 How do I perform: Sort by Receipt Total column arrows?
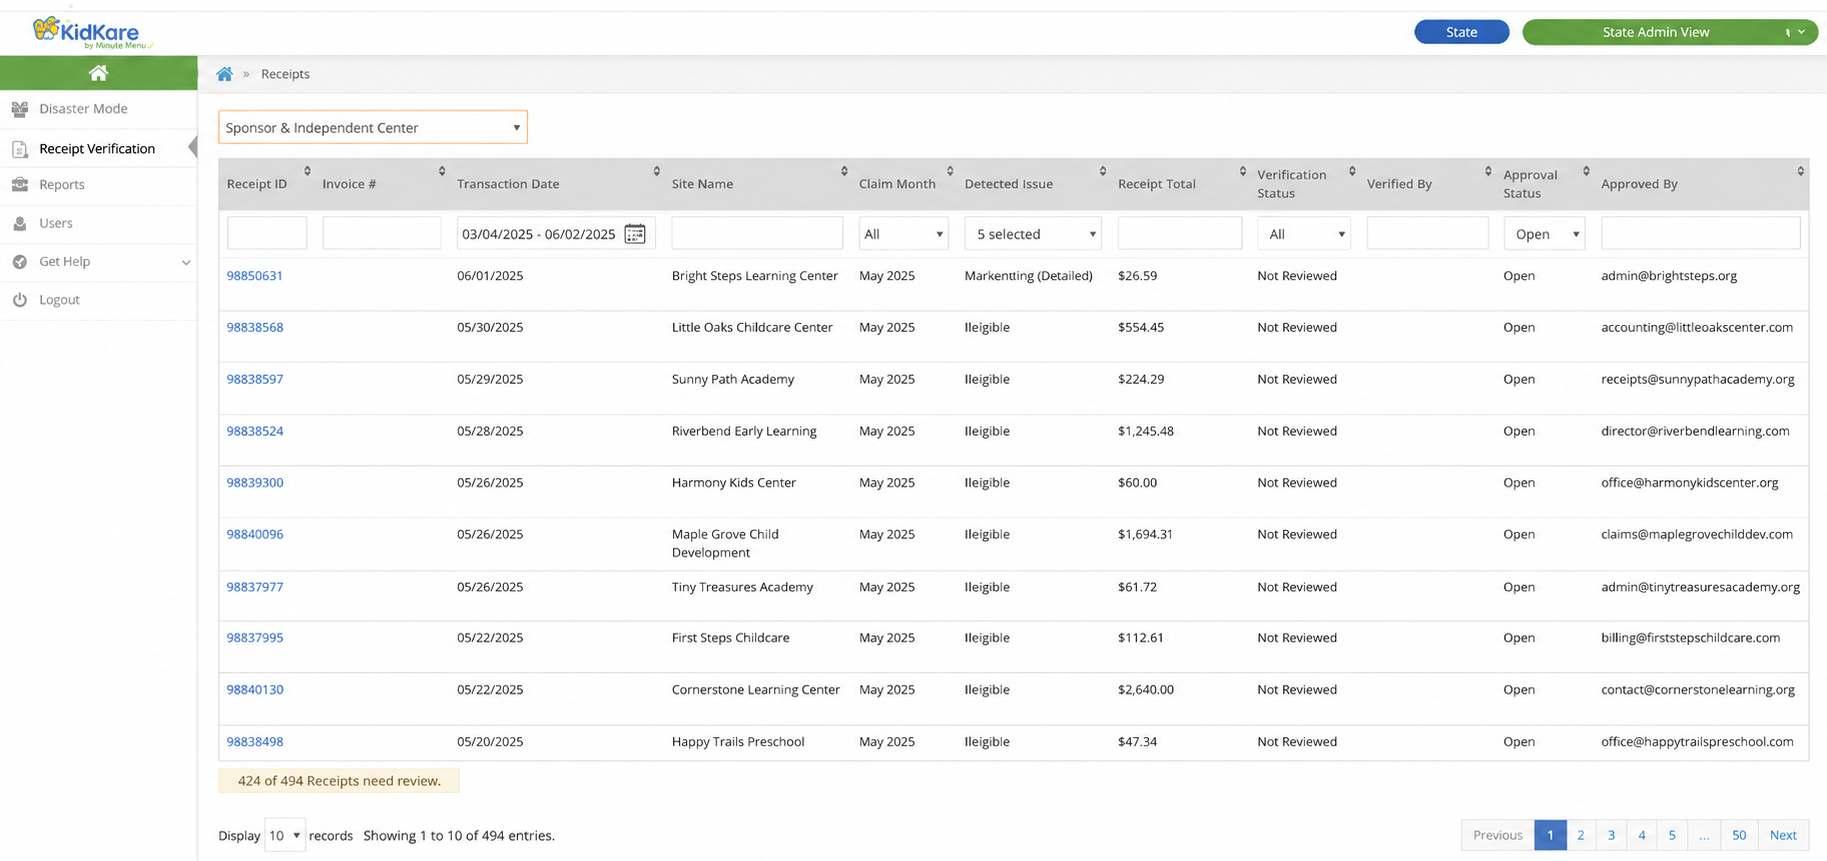[1243, 171]
